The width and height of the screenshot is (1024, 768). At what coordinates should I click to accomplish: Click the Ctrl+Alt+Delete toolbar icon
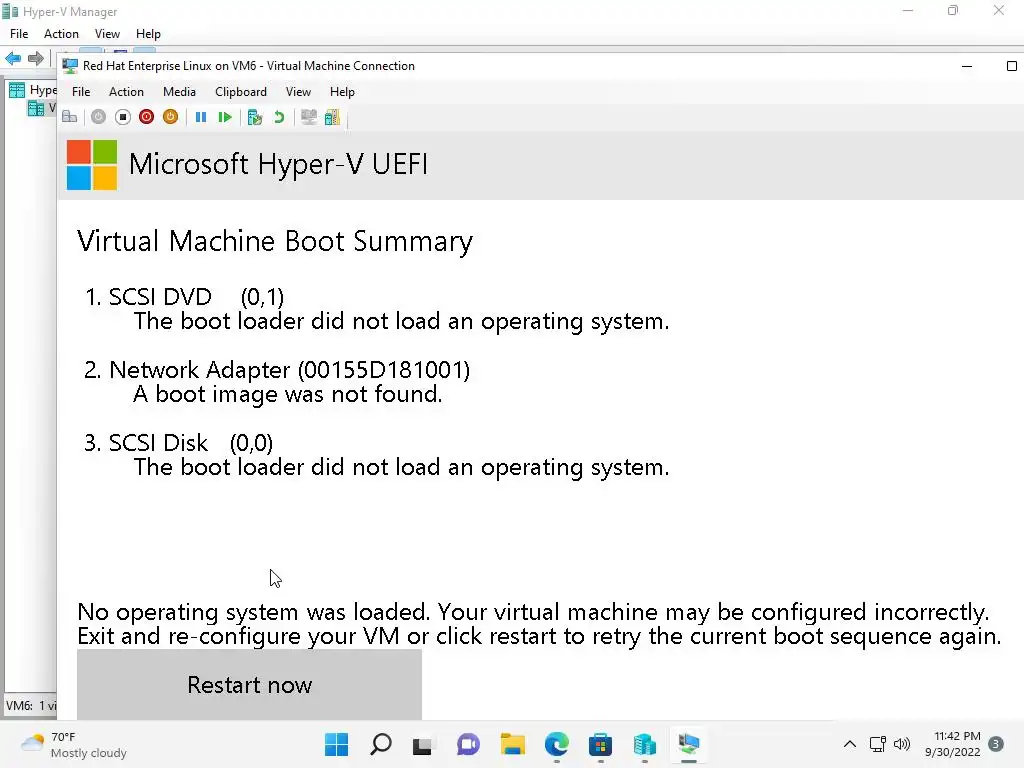(70, 117)
